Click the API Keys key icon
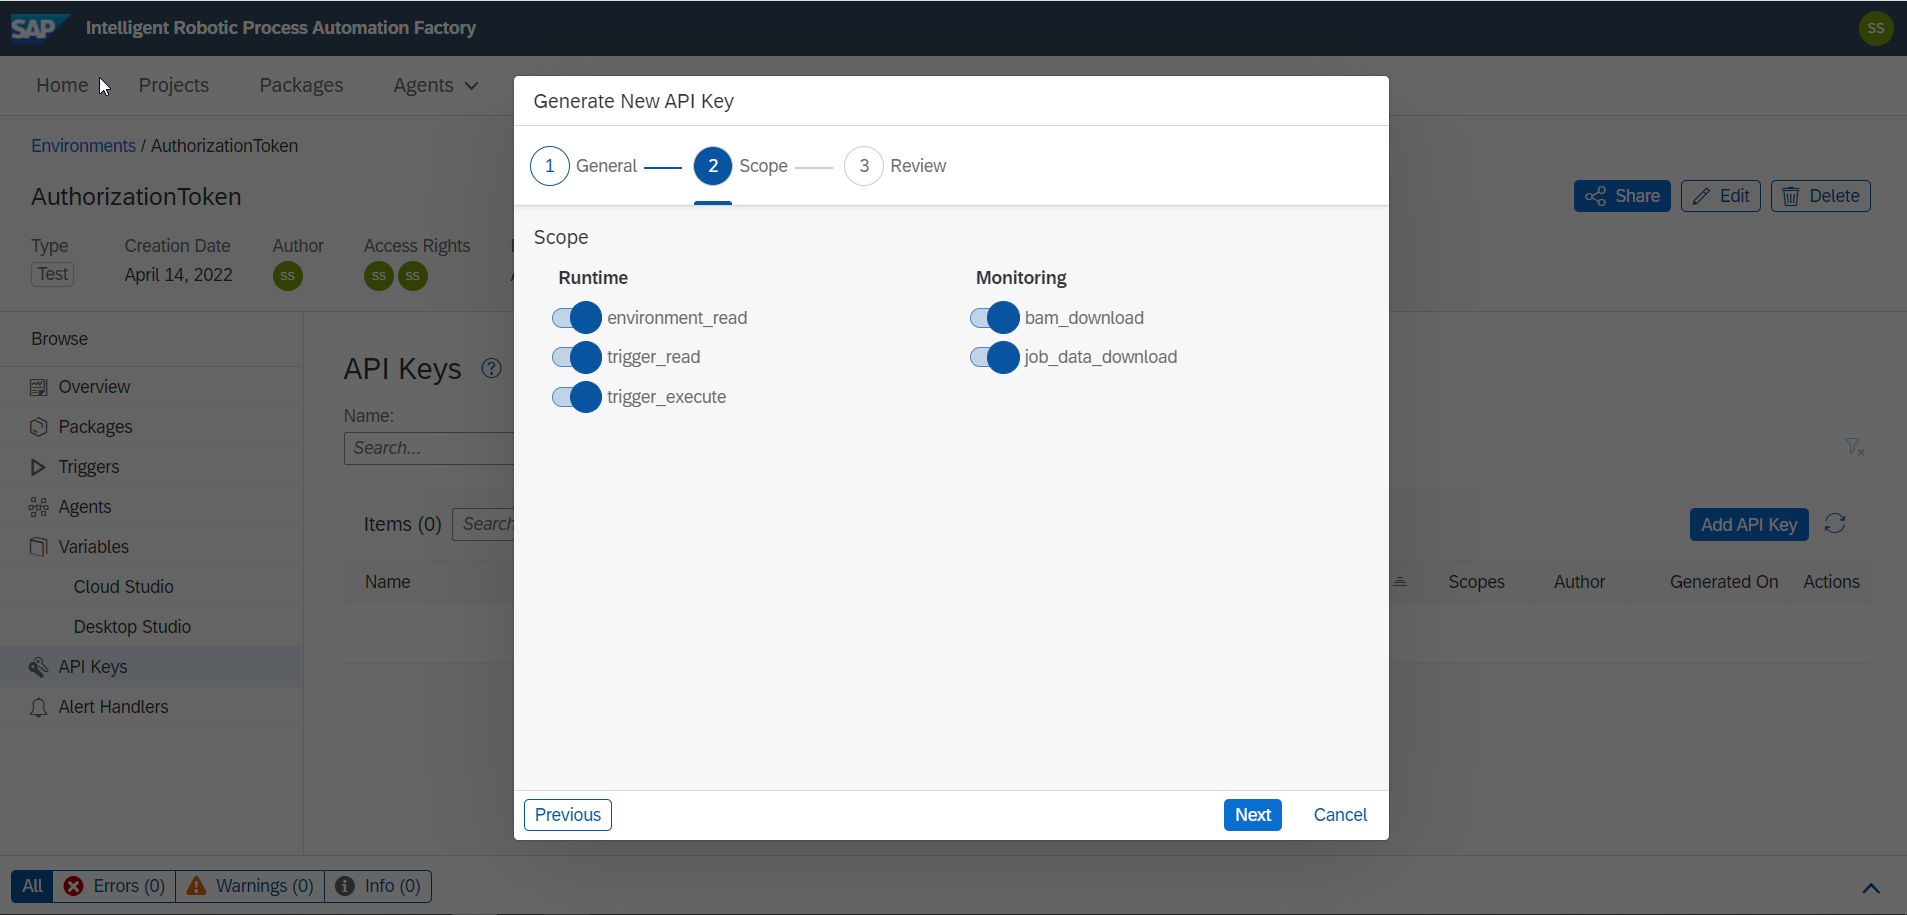 point(39,667)
